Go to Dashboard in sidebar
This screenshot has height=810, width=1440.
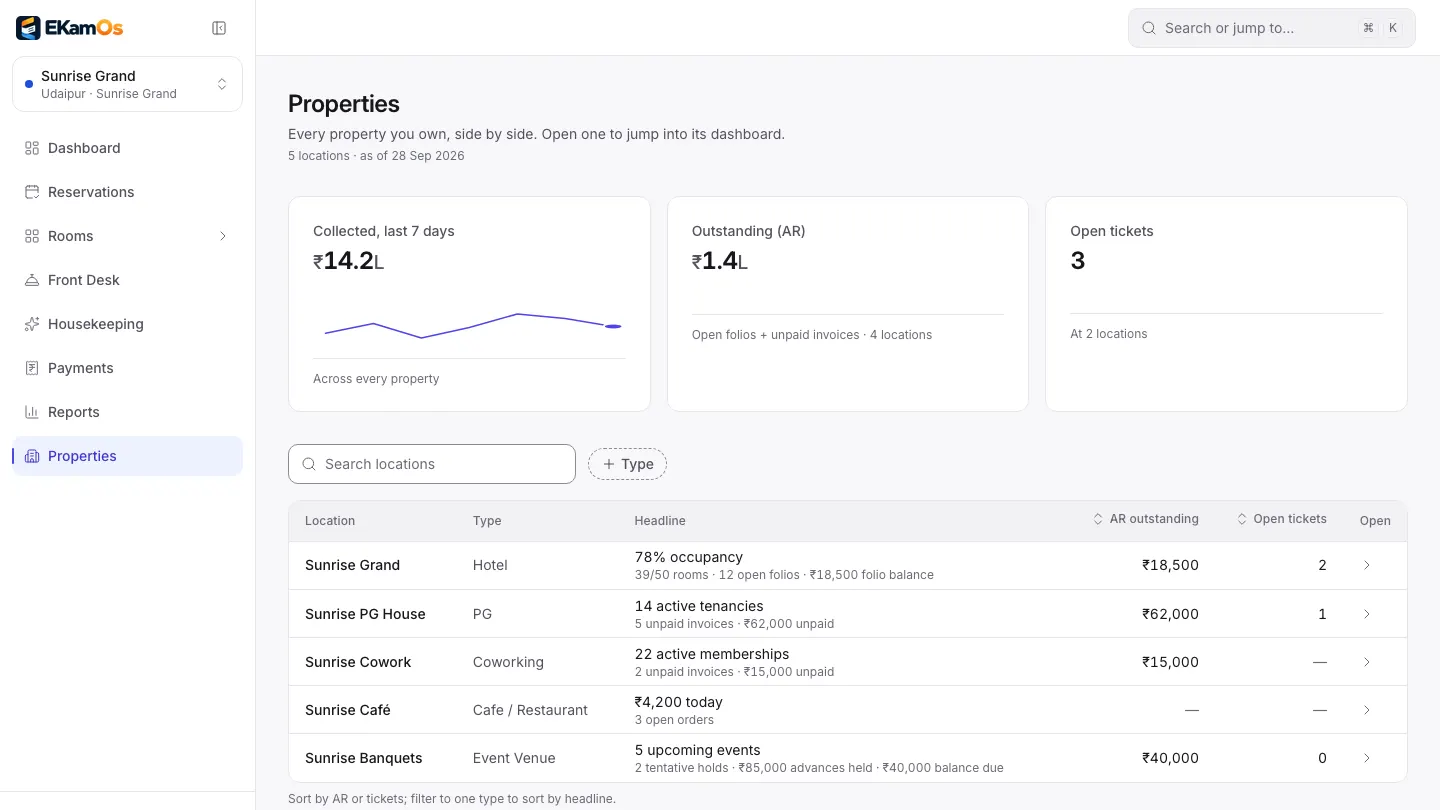(128, 148)
